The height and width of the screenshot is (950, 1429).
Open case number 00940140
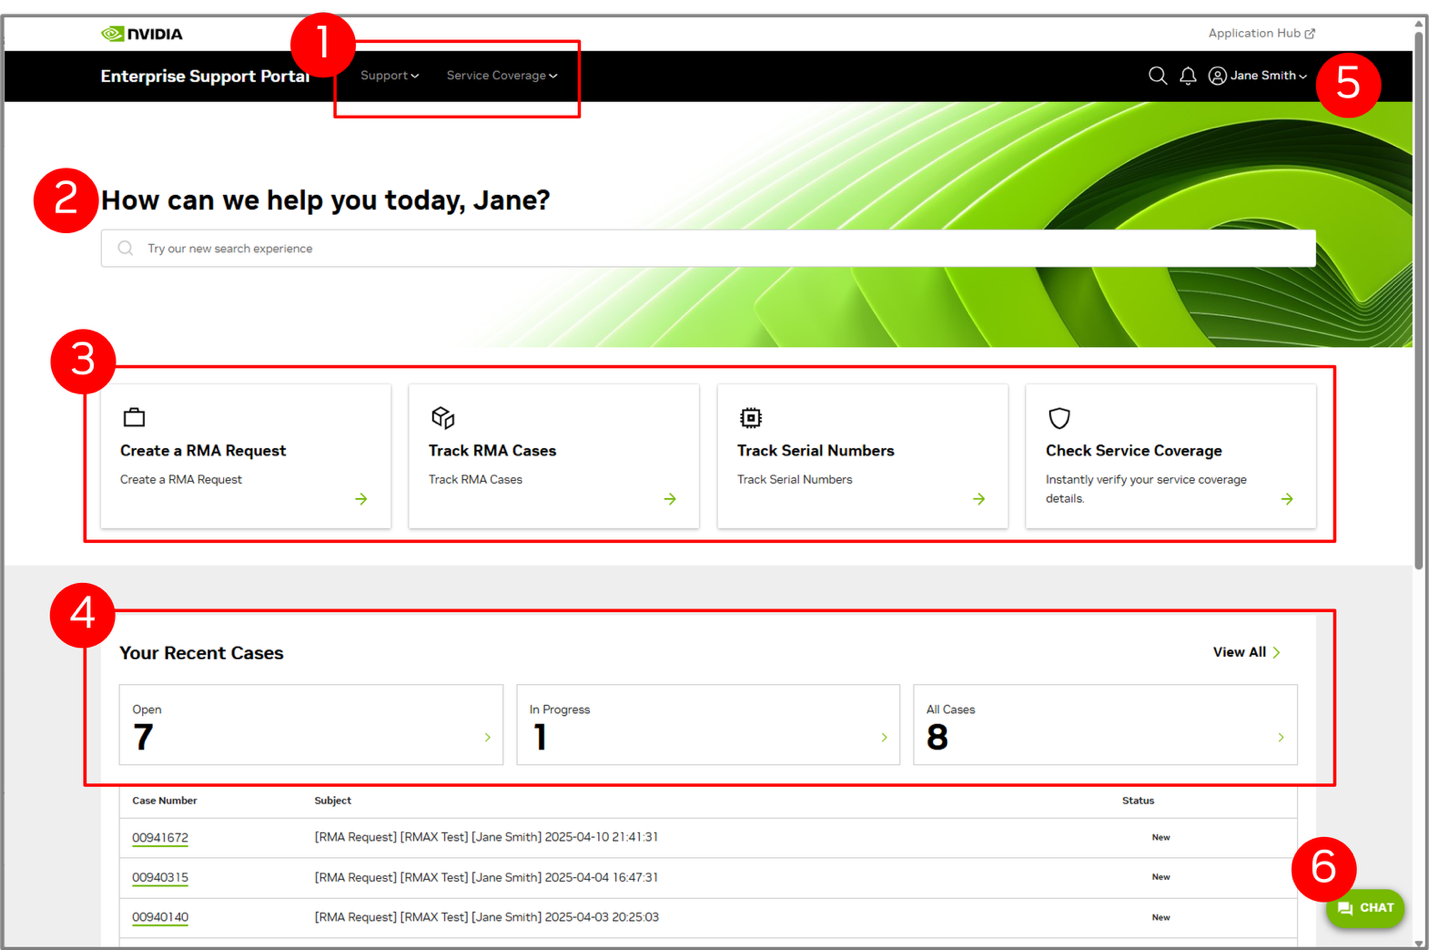click(160, 918)
